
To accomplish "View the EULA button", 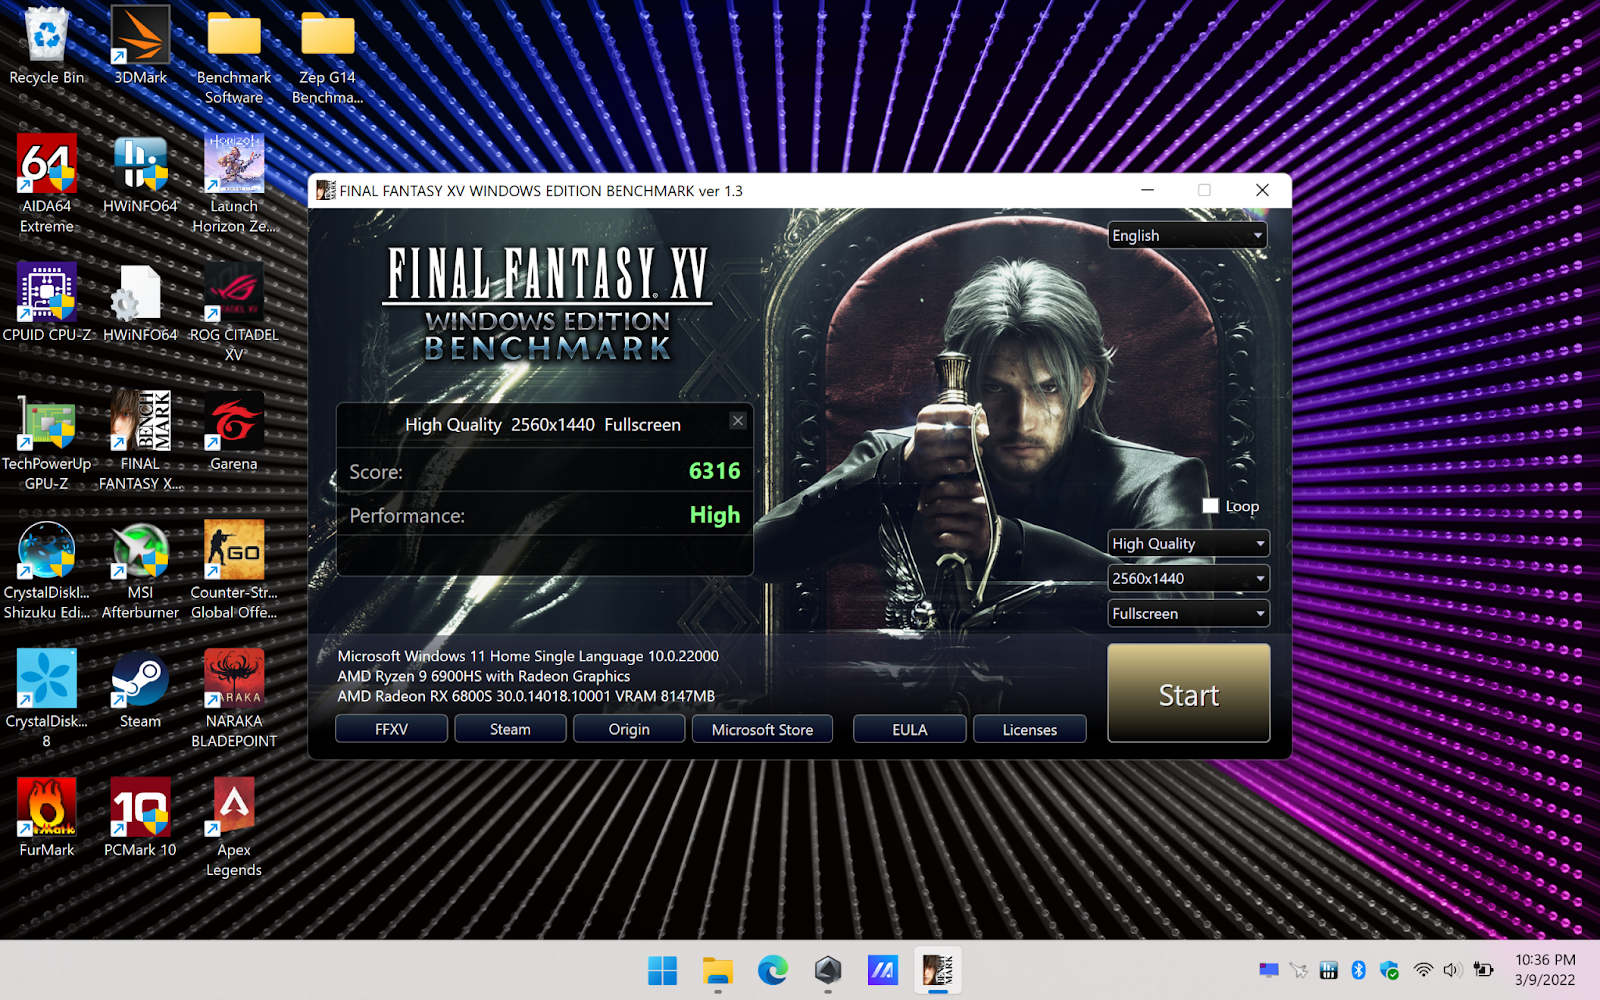I will 909,729.
